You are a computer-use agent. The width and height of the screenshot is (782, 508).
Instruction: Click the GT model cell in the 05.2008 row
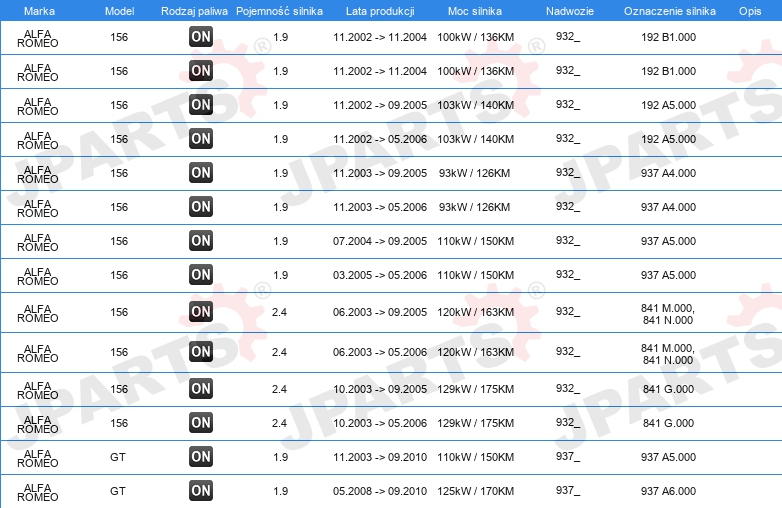point(118,491)
